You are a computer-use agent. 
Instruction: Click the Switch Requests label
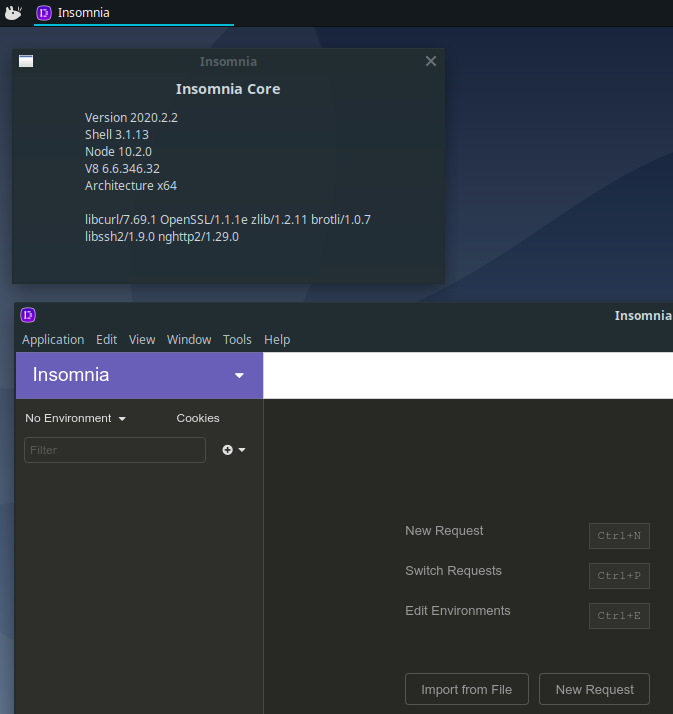coord(453,571)
